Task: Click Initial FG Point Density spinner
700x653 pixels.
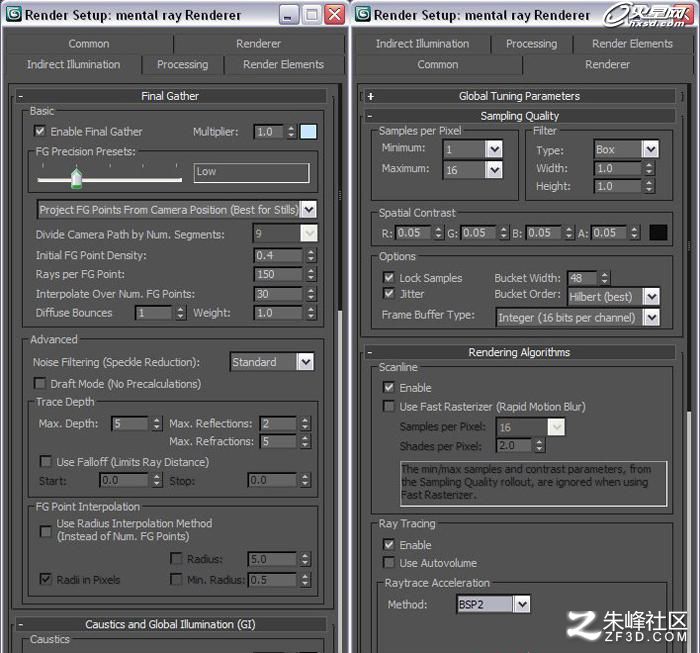Action: click(311, 255)
